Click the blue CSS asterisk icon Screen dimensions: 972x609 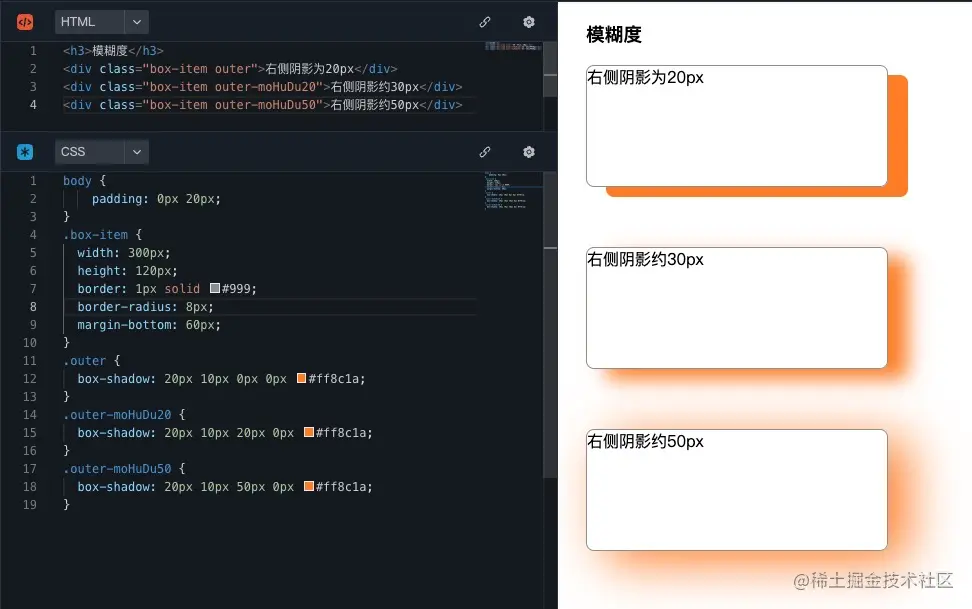click(x=25, y=152)
